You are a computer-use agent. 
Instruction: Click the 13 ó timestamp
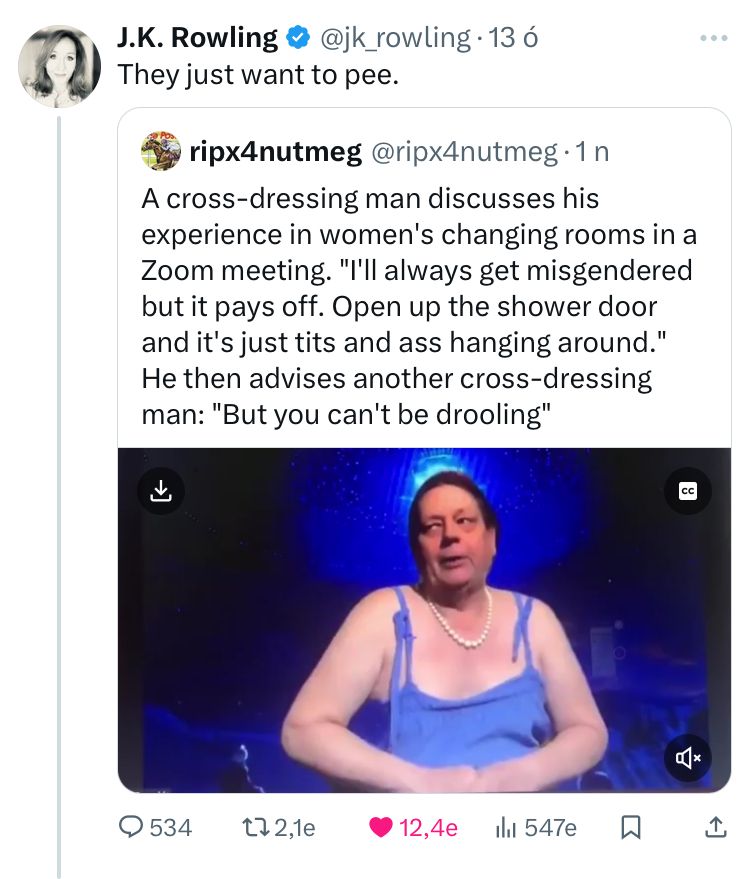tap(517, 38)
